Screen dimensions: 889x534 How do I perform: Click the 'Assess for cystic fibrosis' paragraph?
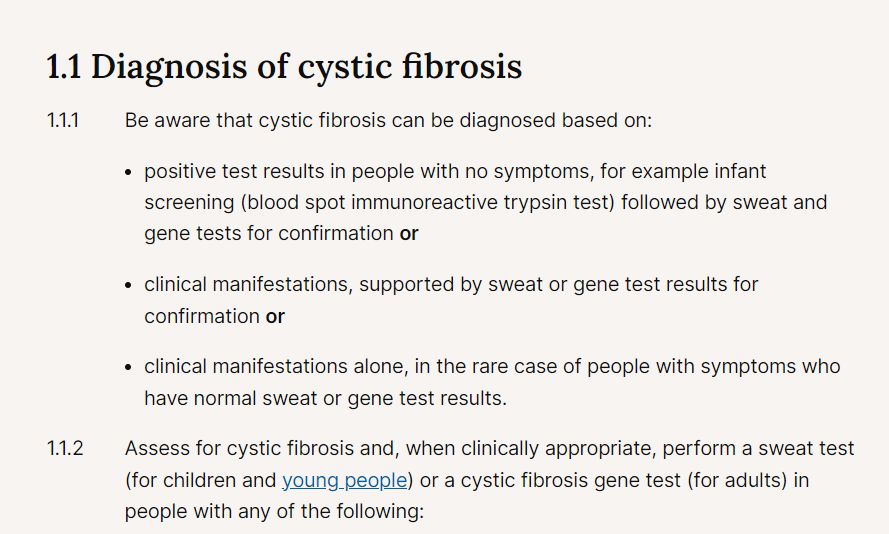489,480
